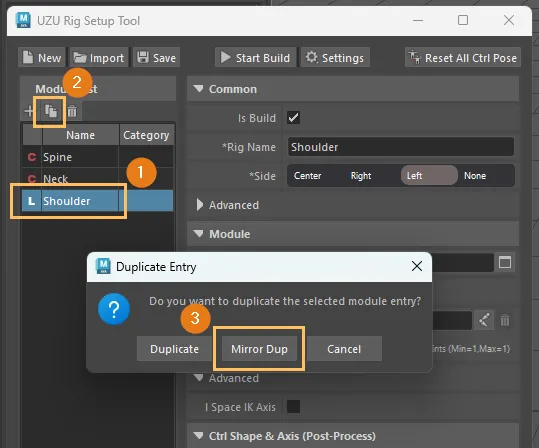The image size is (539, 448).
Task: Click the duplicate module entry icon
Action: point(51,111)
